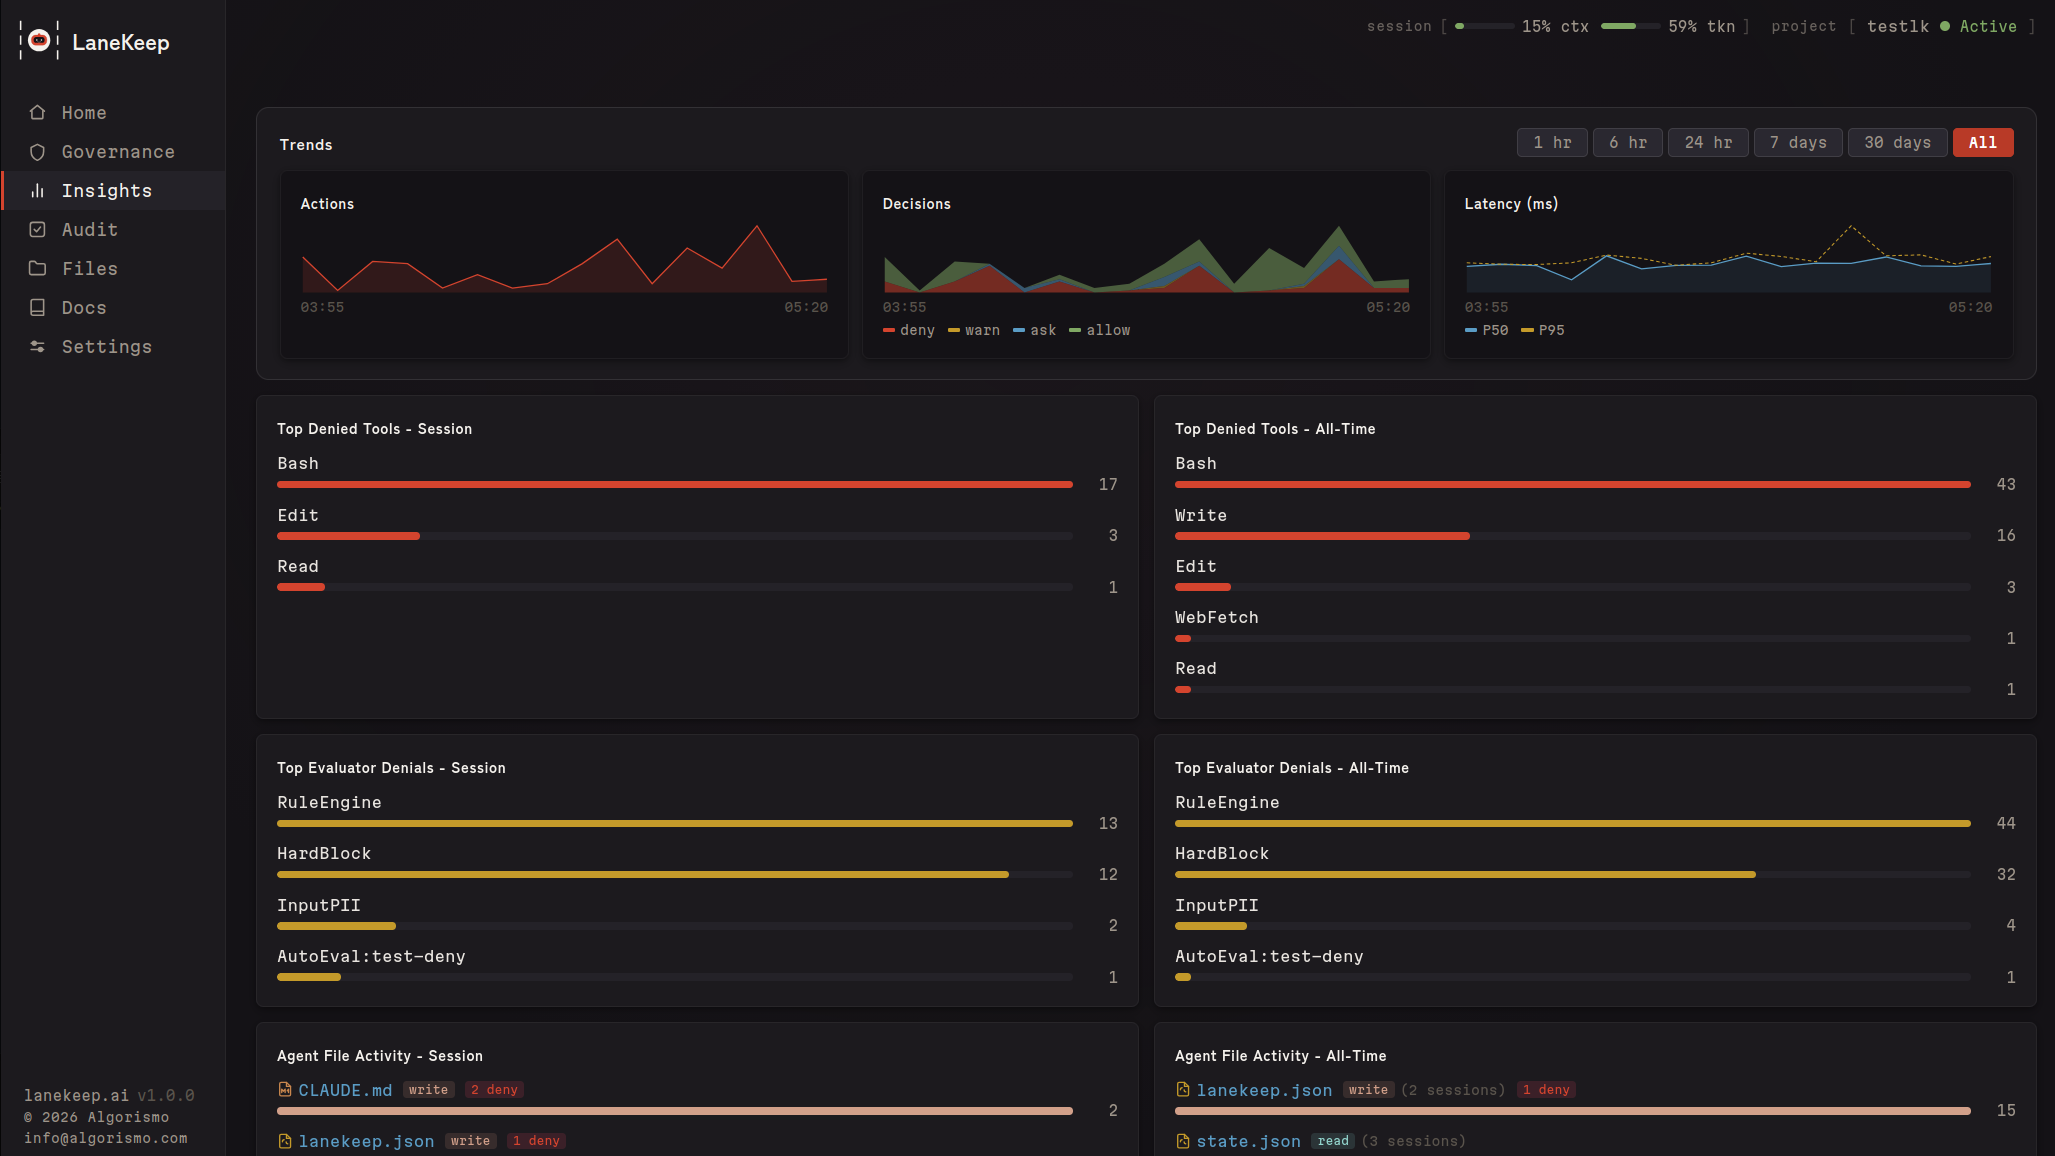Open Governance via the shield icon
2055x1156 pixels.
coord(37,152)
